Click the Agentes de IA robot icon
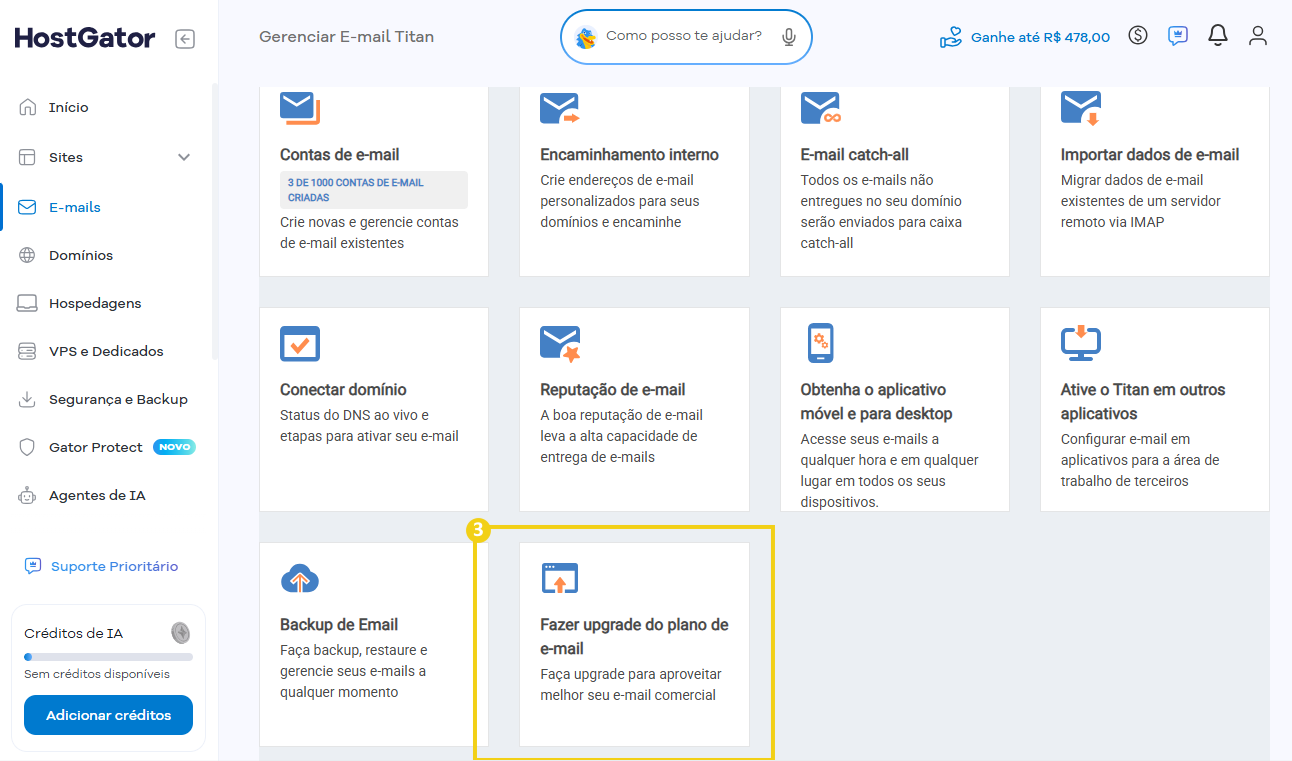This screenshot has height=761, width=1292. click(x=28, y=495)
